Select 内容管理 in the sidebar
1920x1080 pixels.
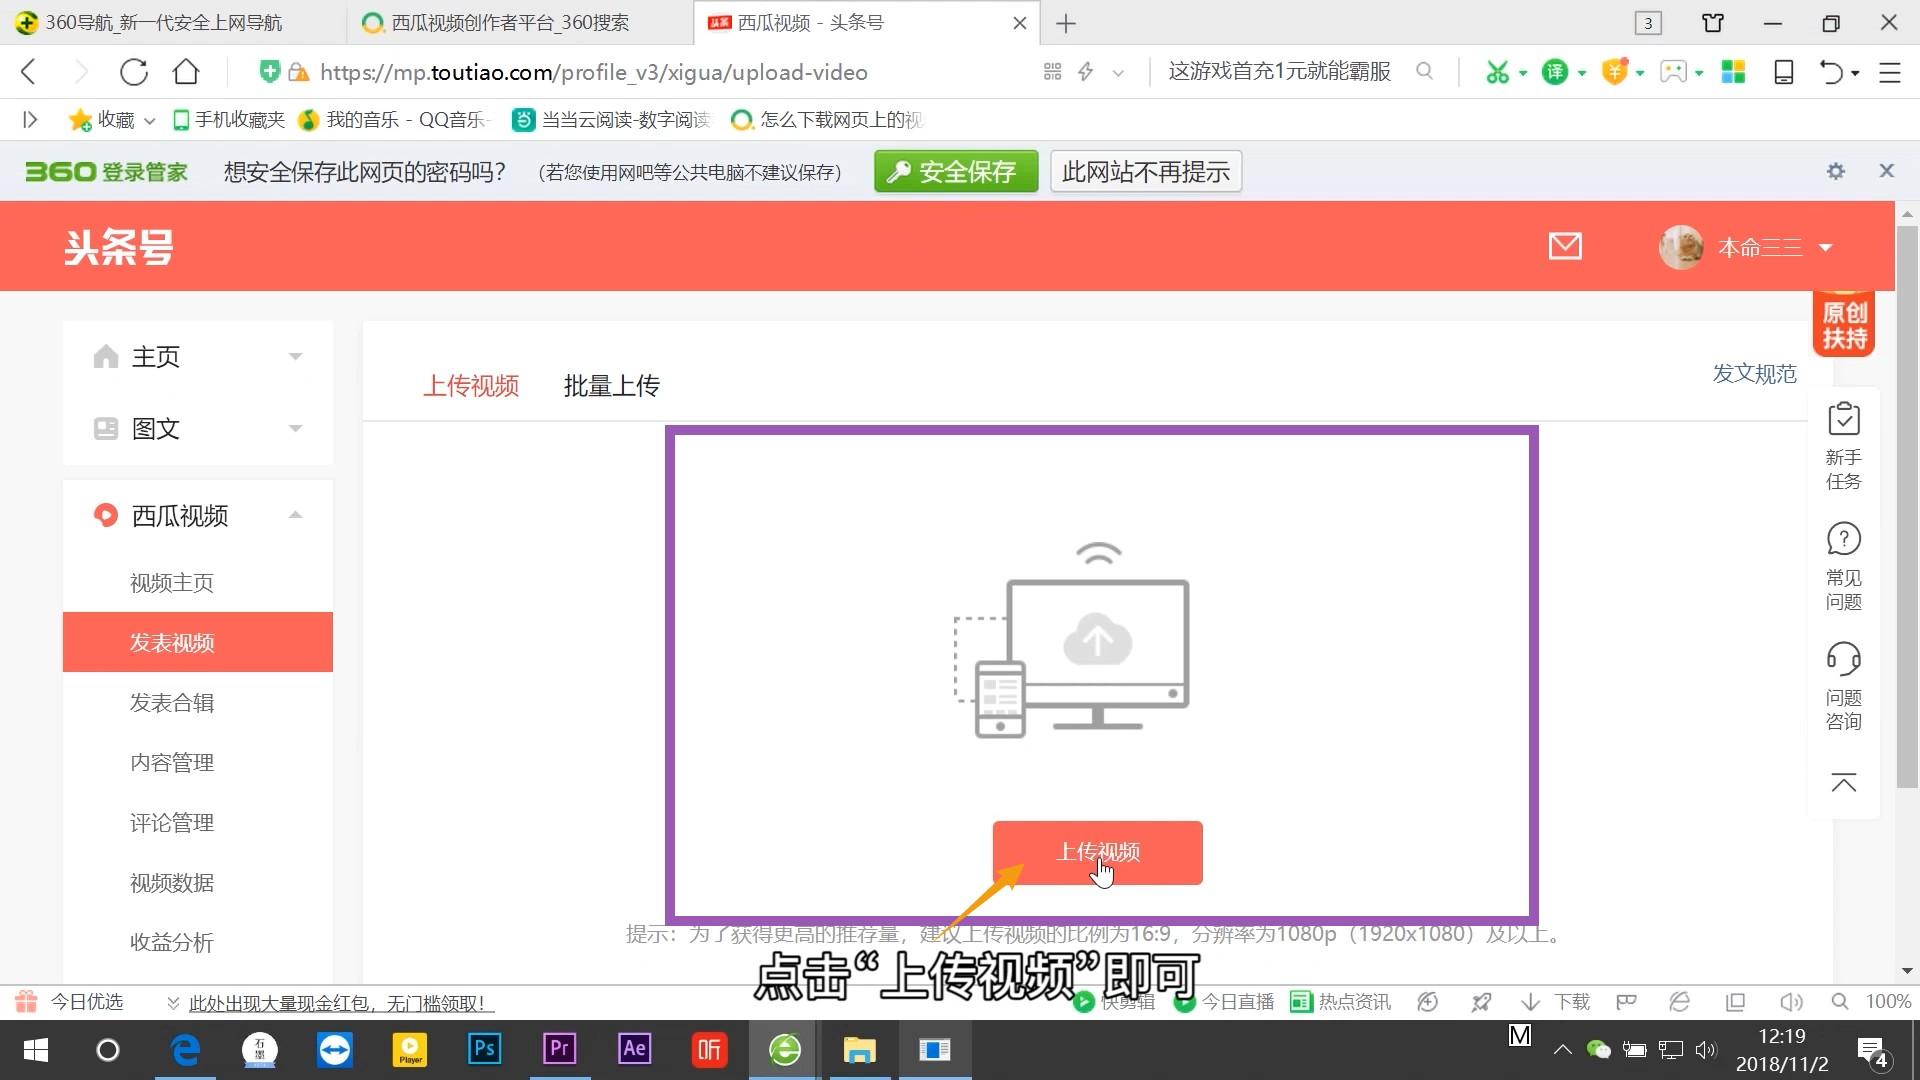point(172,763)
